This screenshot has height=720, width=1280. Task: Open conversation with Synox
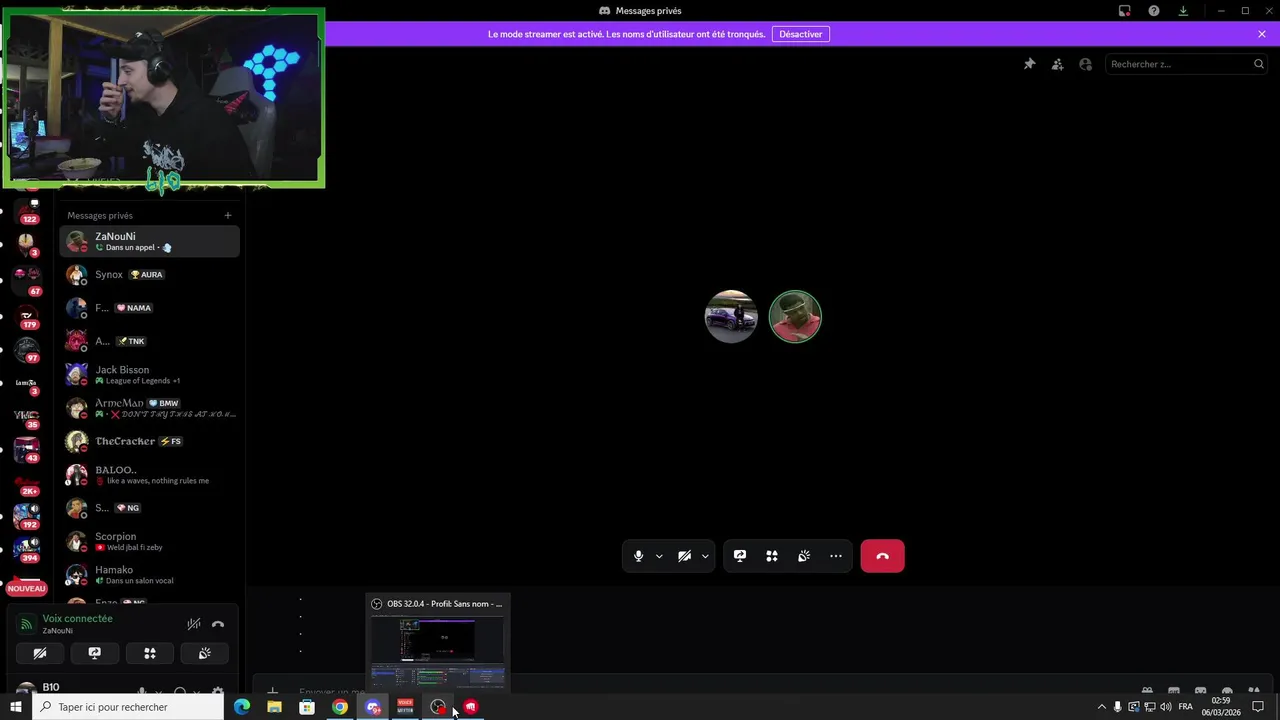click(x=150, y=275)
